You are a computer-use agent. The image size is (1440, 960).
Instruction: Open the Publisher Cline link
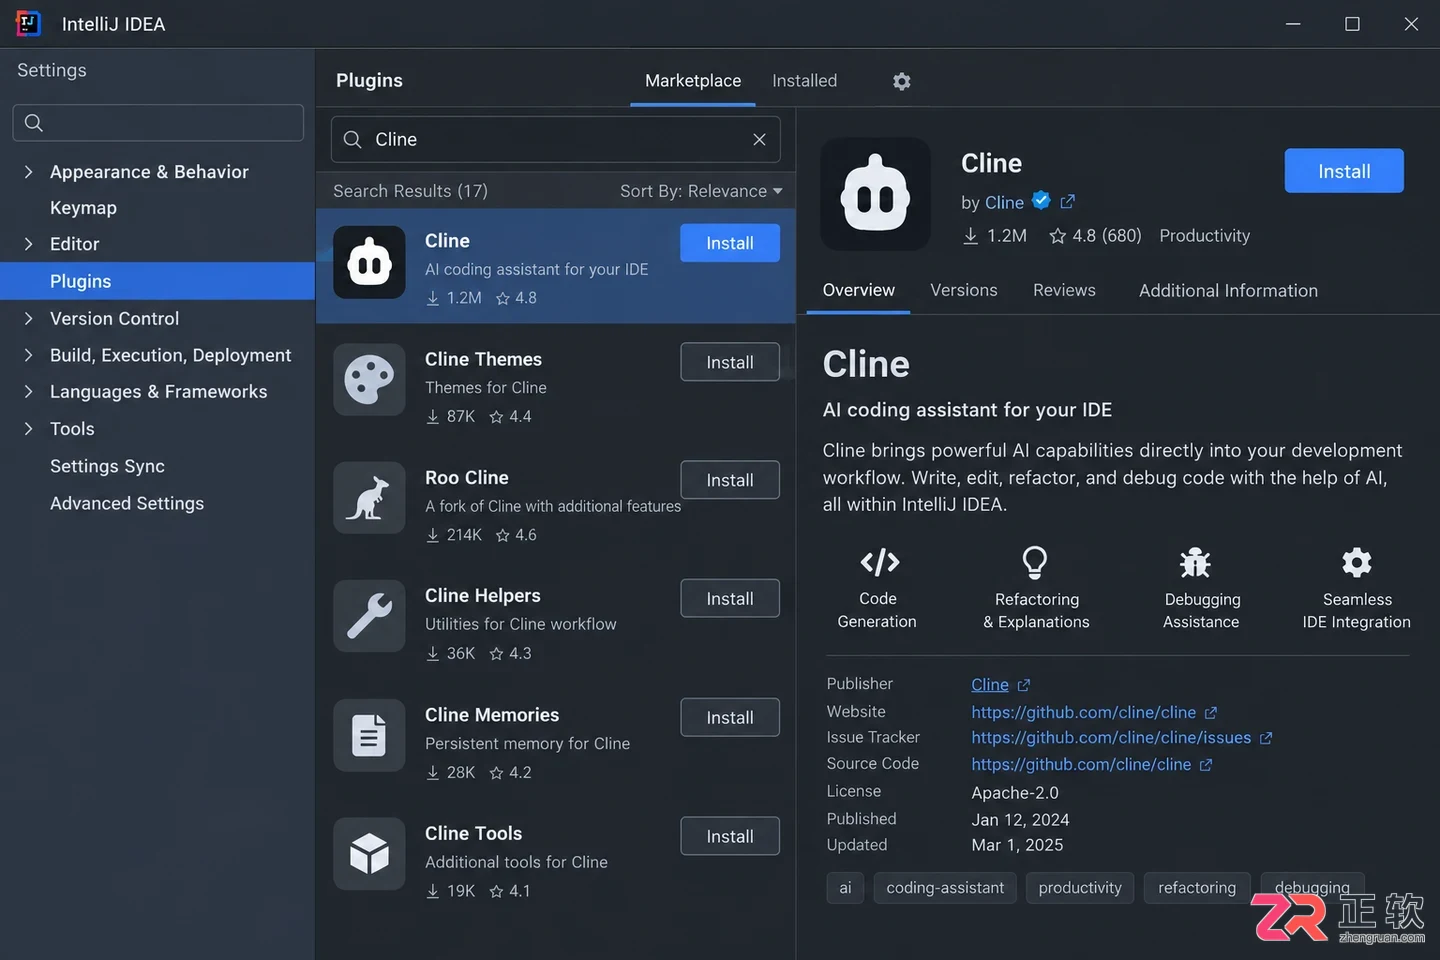[x=990, y=685]
